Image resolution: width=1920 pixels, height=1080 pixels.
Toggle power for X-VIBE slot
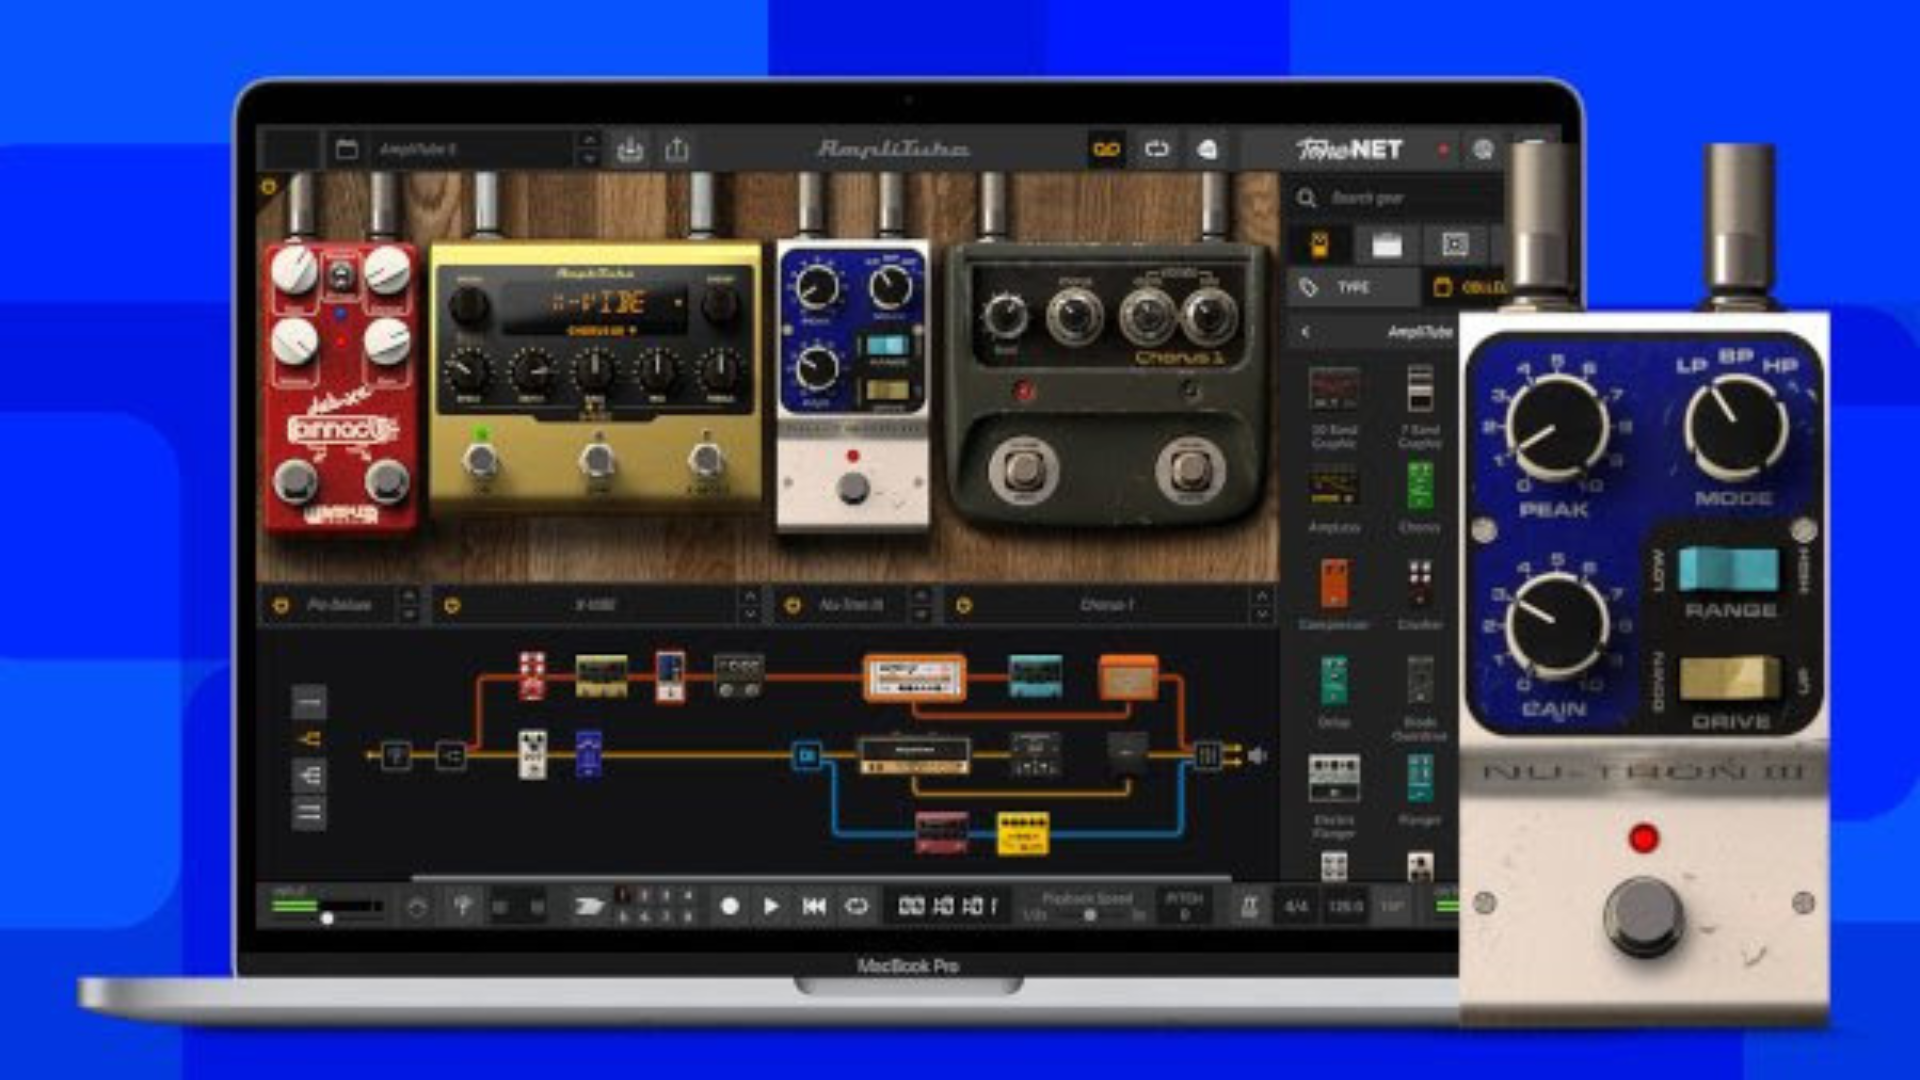click(x=452, y=605)
